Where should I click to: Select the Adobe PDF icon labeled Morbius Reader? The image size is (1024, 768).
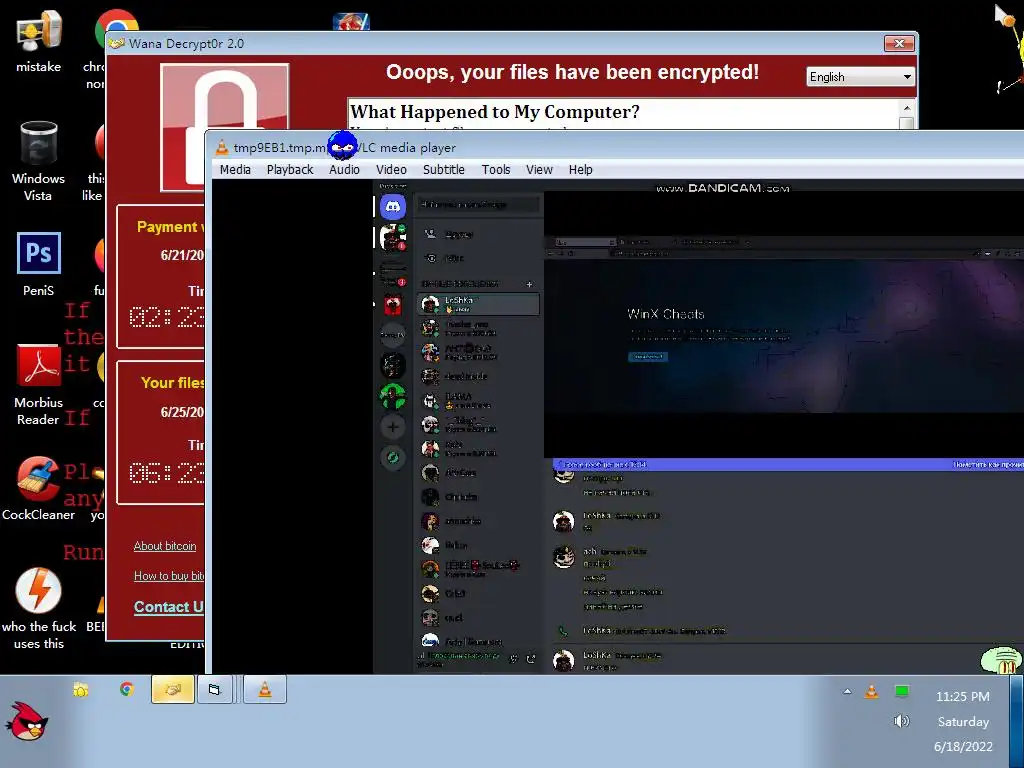coord(39,385)
